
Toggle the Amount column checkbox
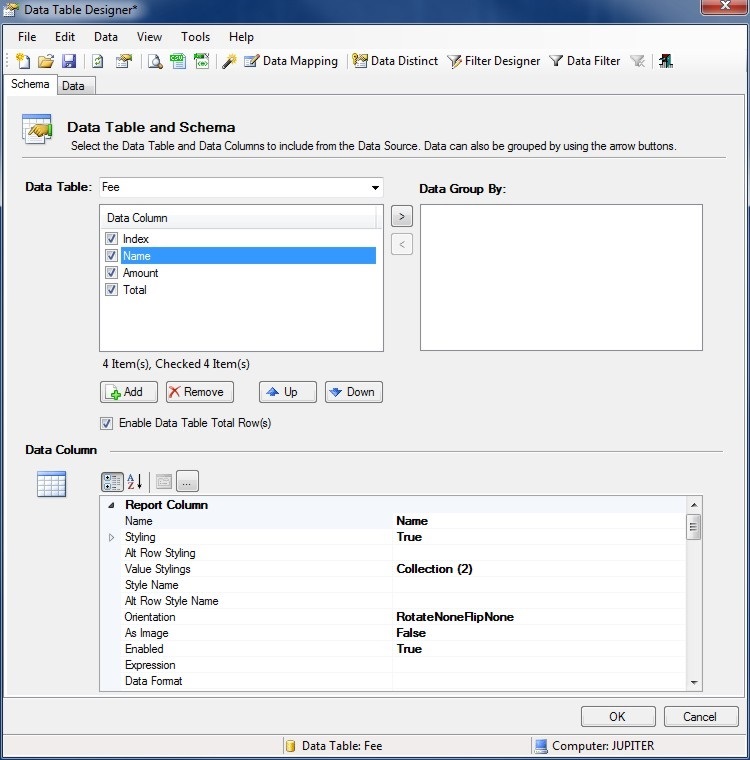[111, 273]
